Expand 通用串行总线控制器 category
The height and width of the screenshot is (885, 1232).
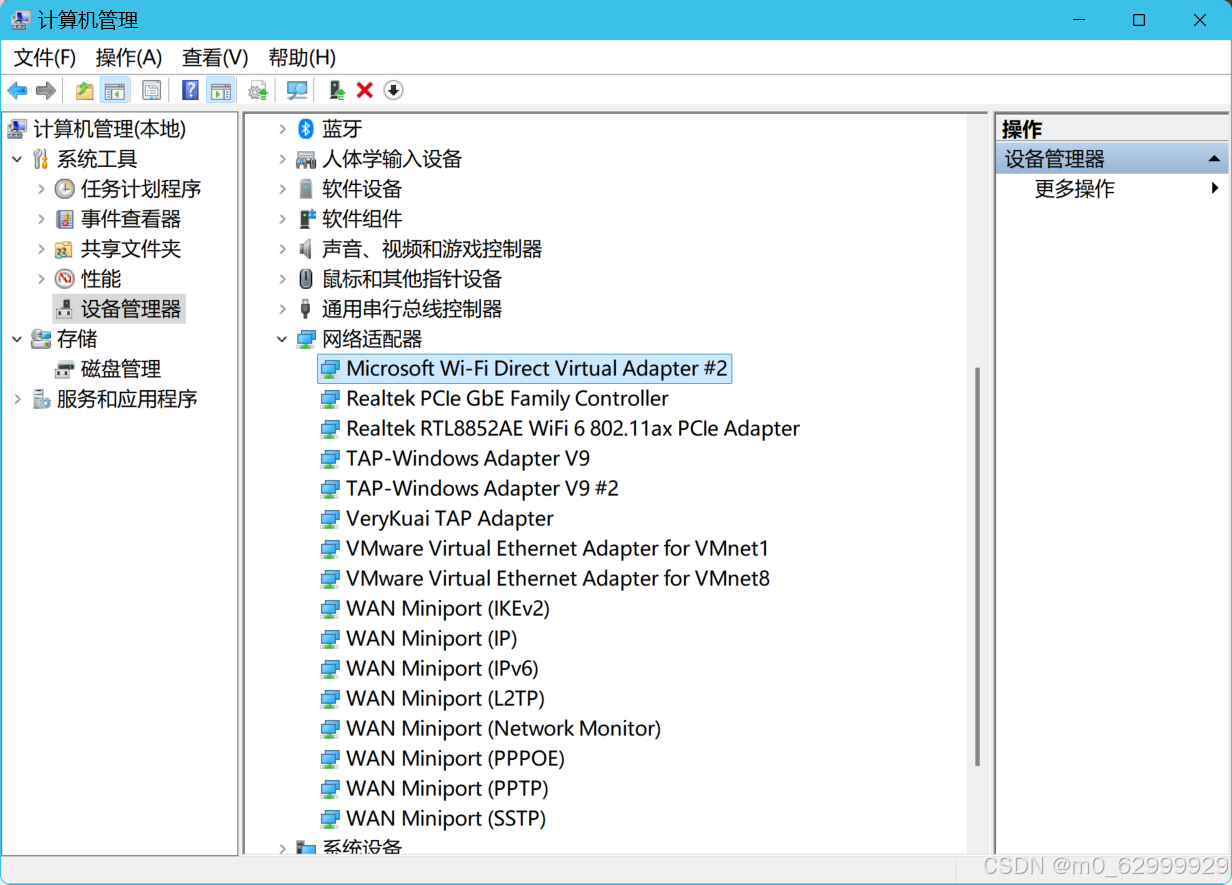tap(282, 309)
